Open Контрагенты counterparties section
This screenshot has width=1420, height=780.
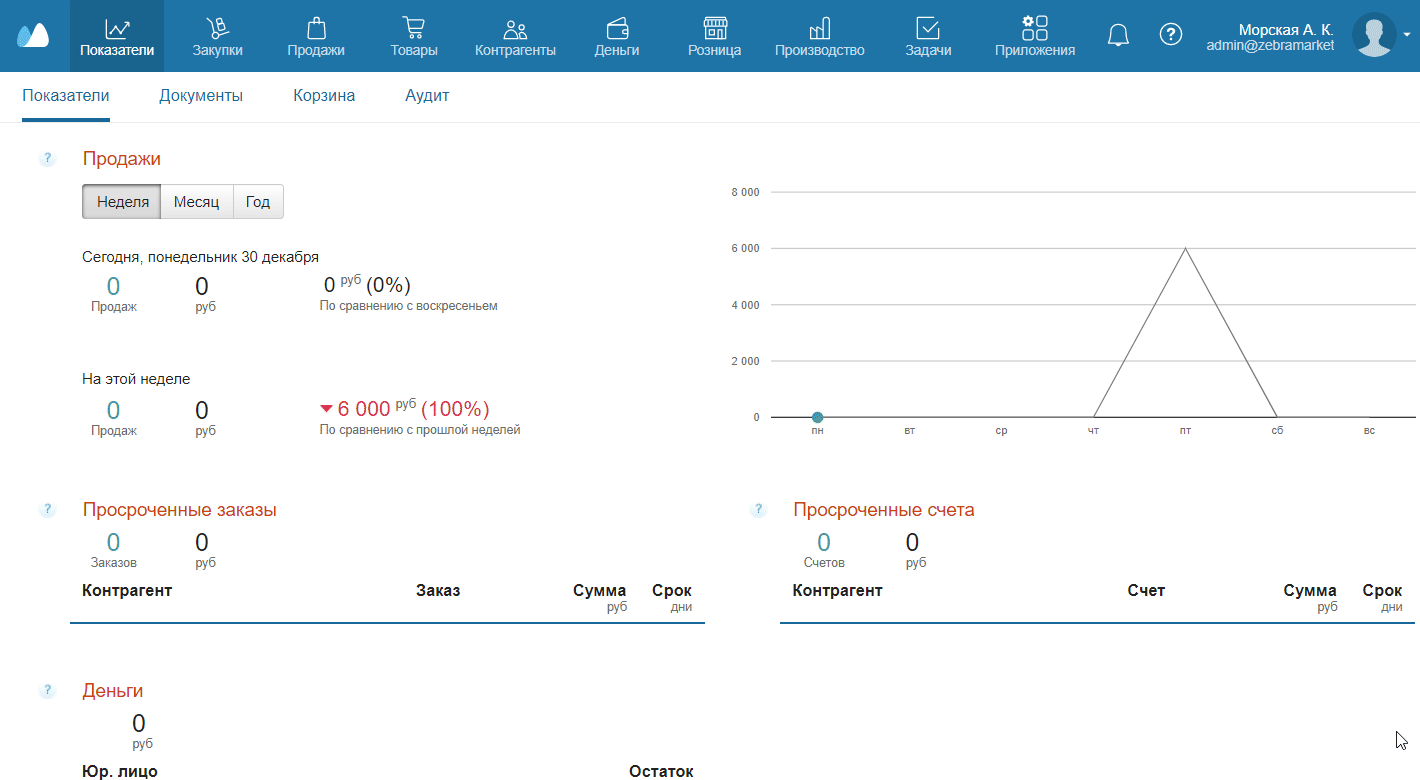515,36
